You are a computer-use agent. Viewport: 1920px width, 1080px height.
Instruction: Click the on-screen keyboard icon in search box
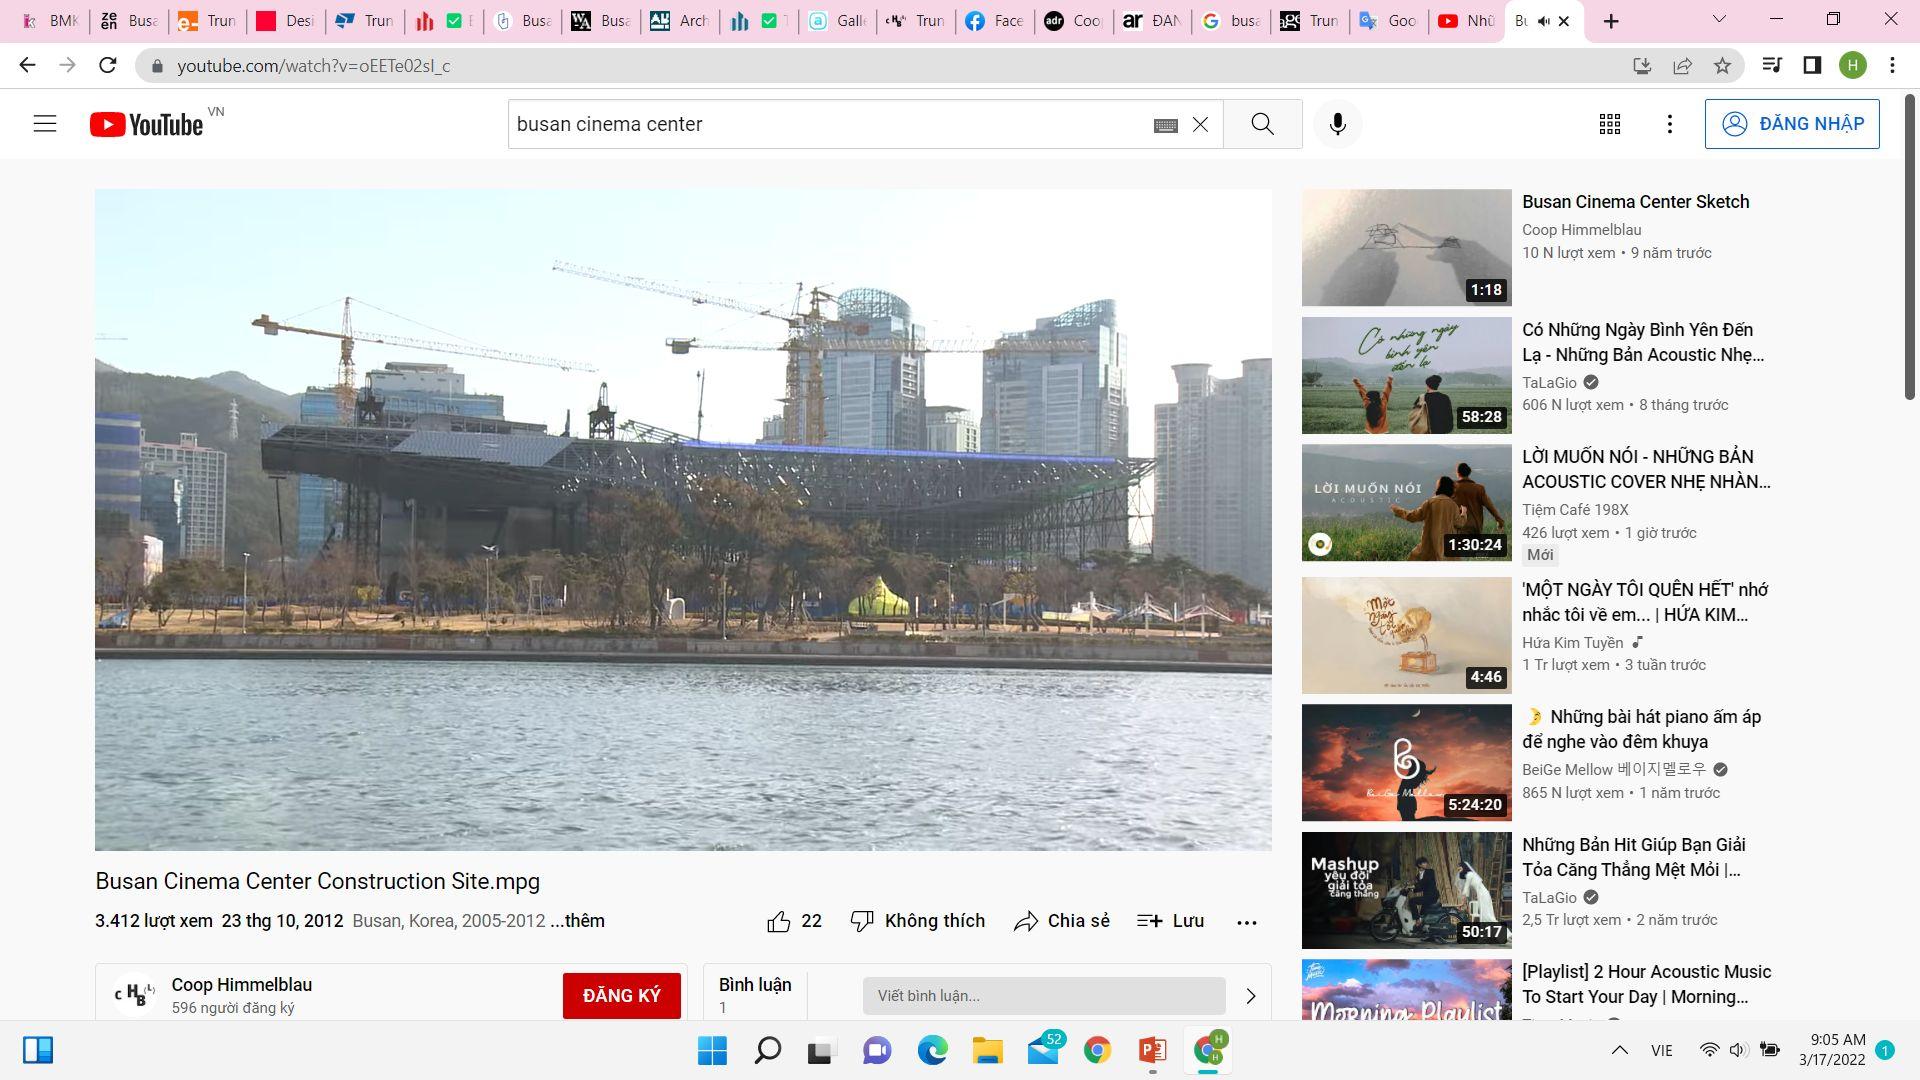(x=1165, y=125)
